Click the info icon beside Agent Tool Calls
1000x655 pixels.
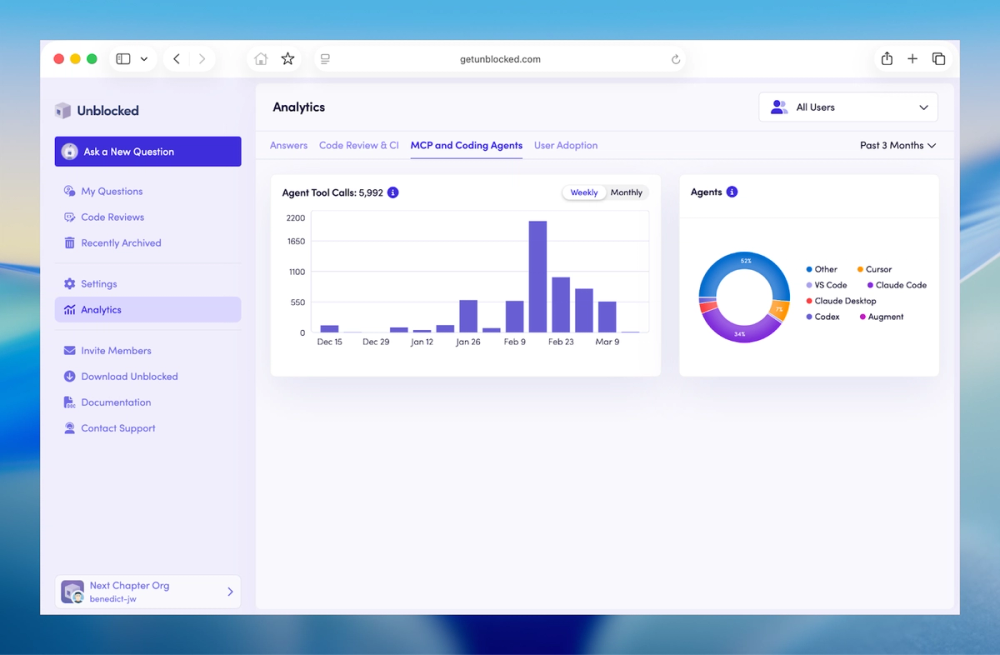(393, 193)
